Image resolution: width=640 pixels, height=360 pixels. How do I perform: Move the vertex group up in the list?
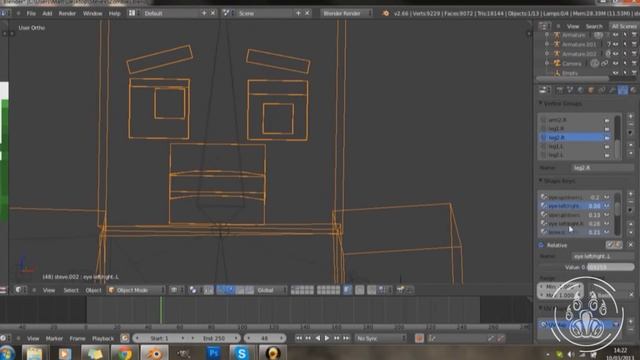point(631,145)
